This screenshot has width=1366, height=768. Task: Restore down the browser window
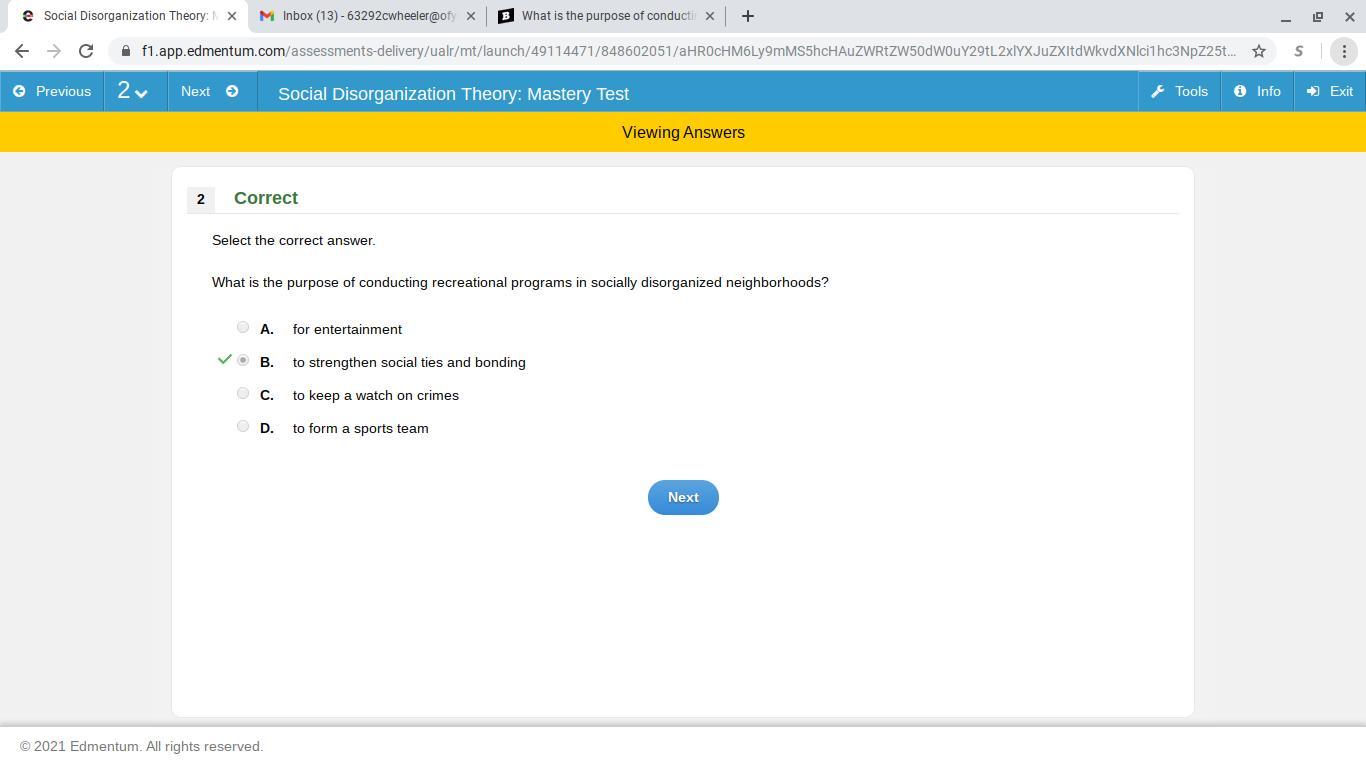(1318, 17)
